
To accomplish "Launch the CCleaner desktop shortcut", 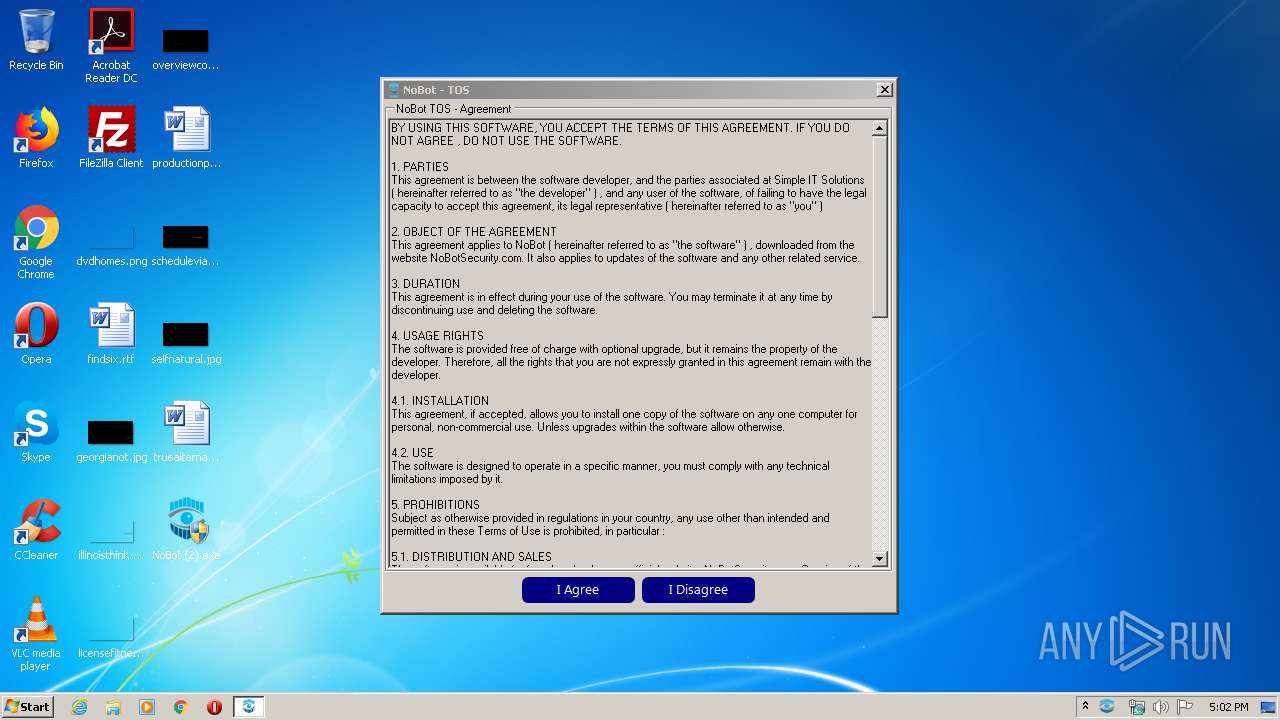I will pyautogui.click(x=36, y=530).
